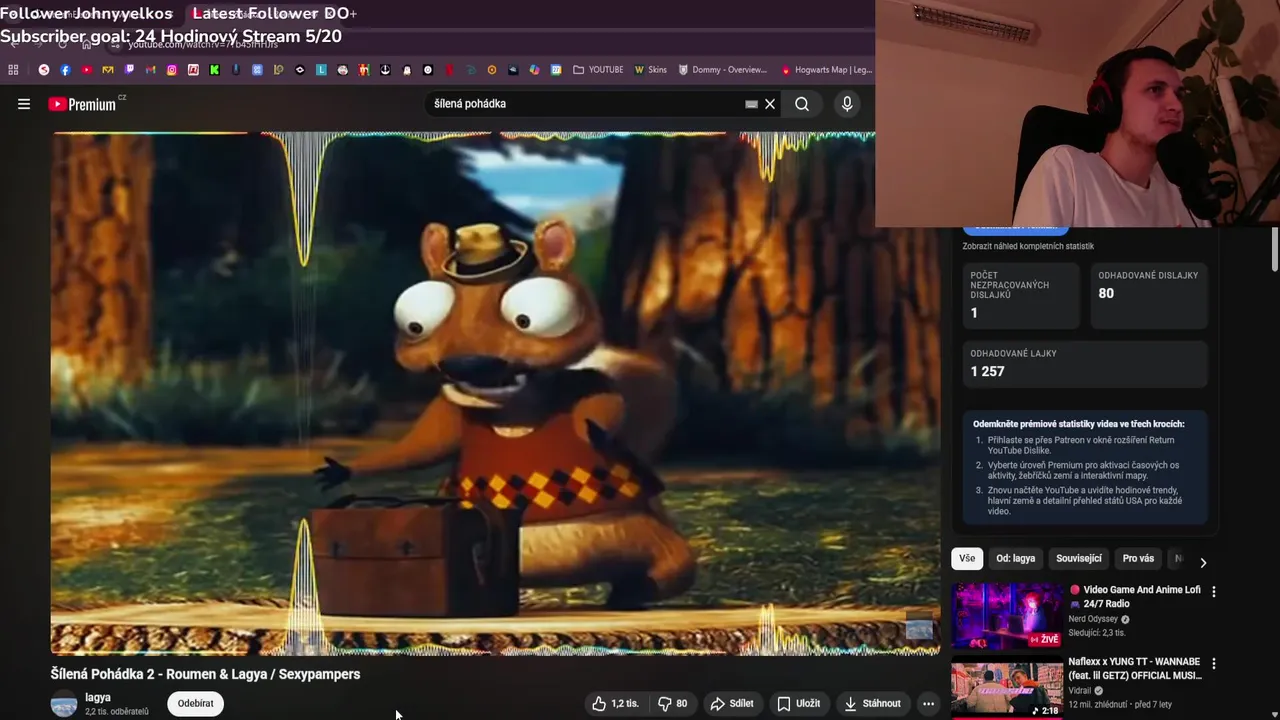Start voice search with microphone
The width and height of the screenshot is (1280, 720).
pyautogui.click(x=847, y=104)
